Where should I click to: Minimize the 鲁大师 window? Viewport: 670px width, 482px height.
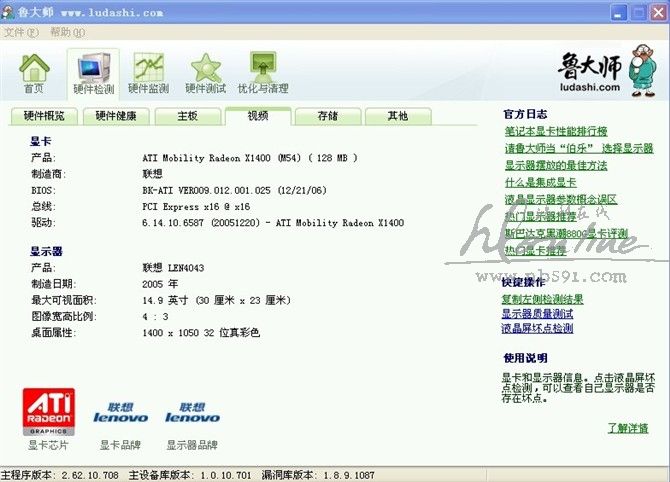tap(618, 13)
